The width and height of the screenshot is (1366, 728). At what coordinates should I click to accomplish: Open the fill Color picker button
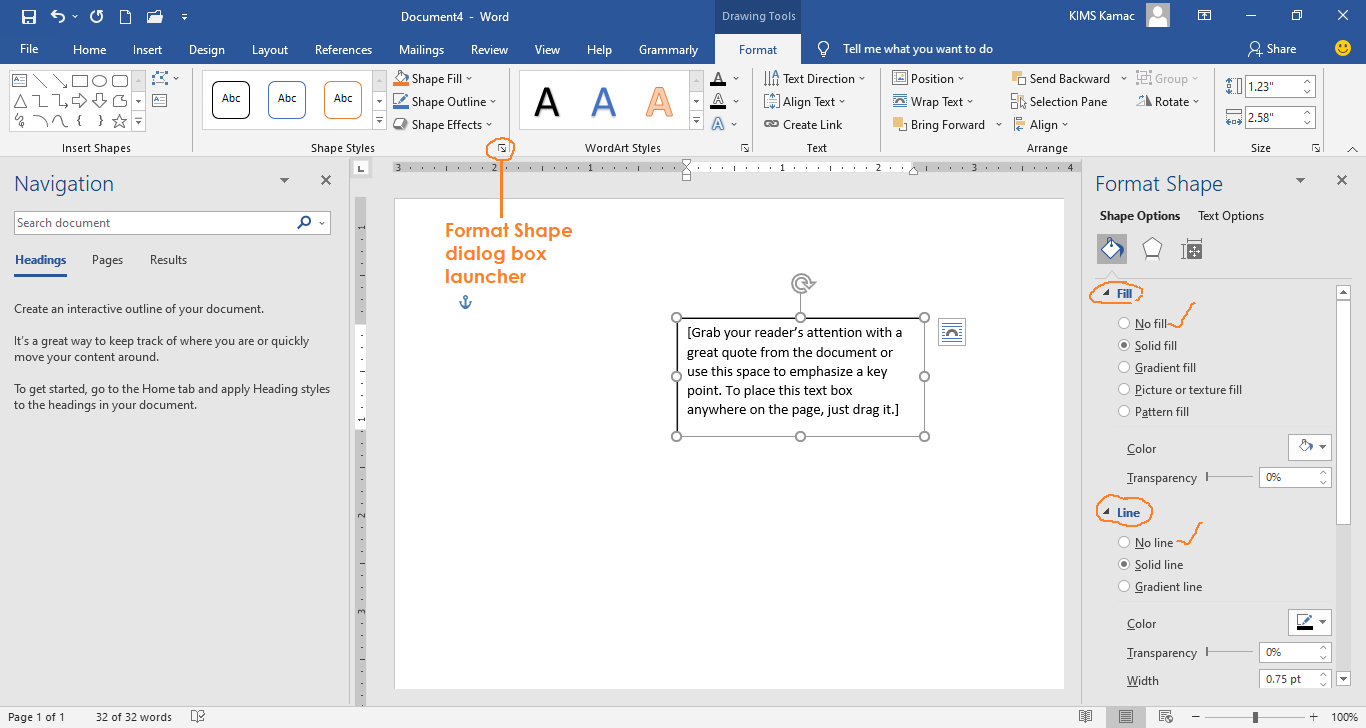1309,448
